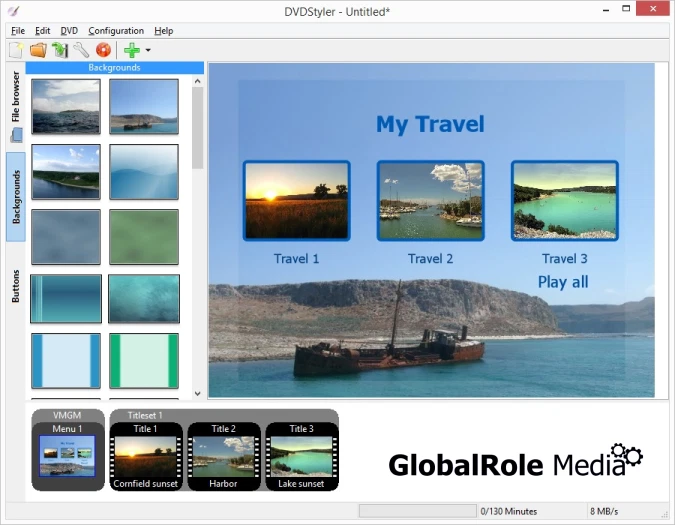The width and height of the screenshot is (675, 525).
Task: Click the green plus Add icon
Action: click(x=131, y=49)
